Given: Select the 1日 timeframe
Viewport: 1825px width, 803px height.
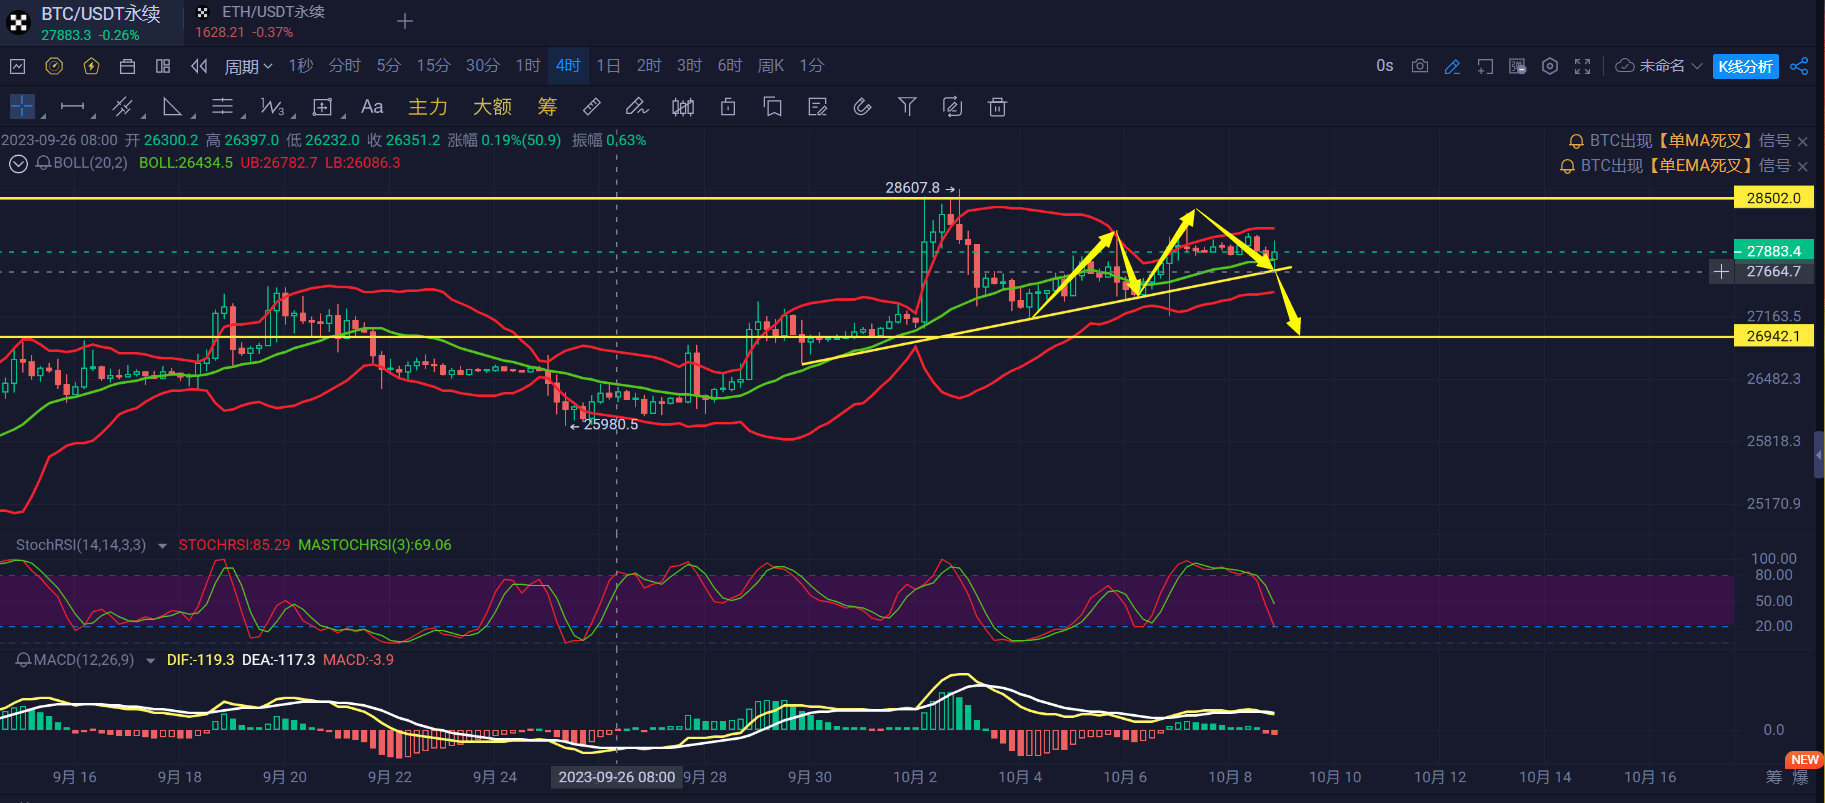Looking at the screenshot, I should pyautogui.click(x=608, y=66).
